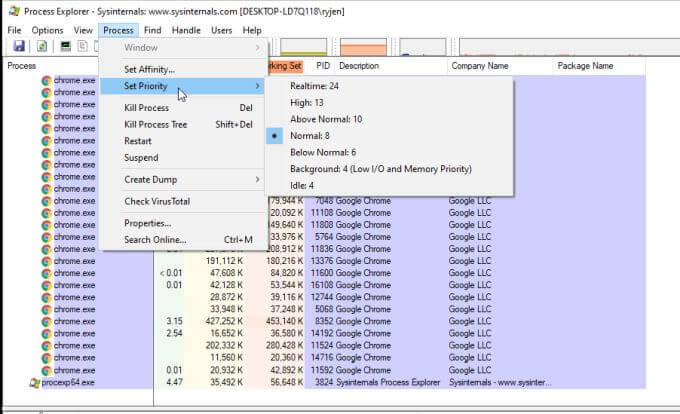
Task: Click the Chrome icon in the PID 11524 row
Action: 46,346
